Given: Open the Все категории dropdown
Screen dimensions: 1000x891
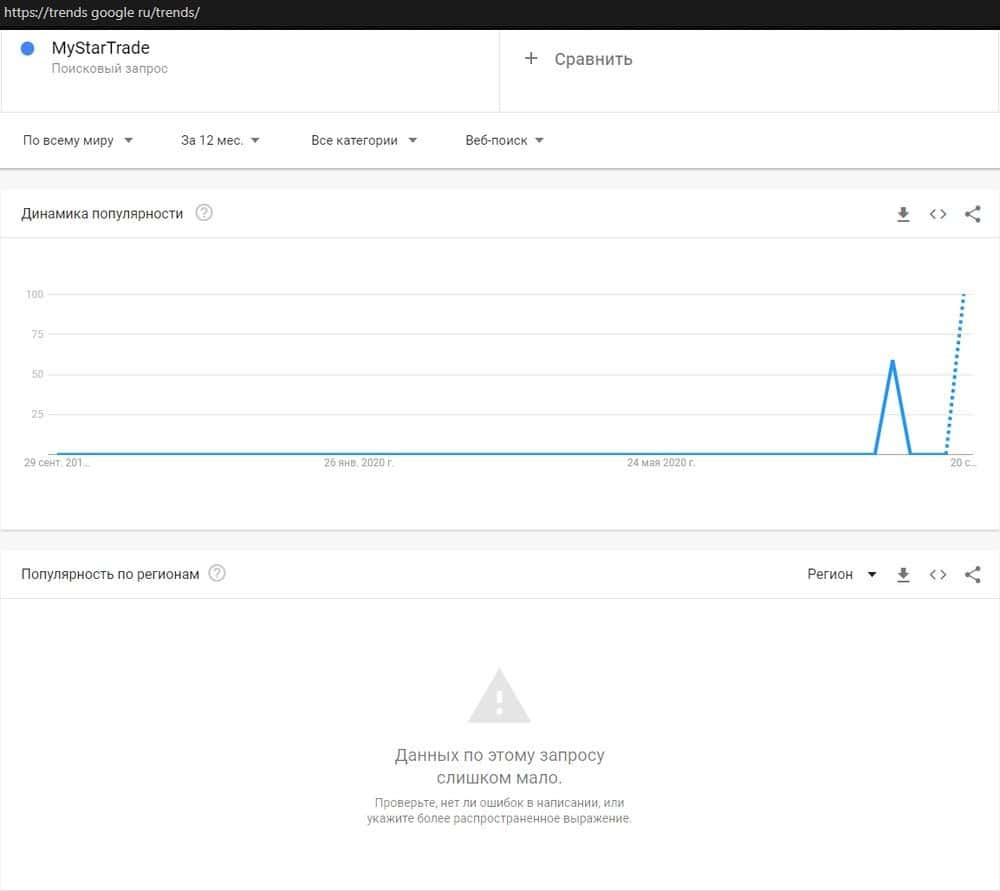Looking at the screenshot, I should tap(364, 140).
